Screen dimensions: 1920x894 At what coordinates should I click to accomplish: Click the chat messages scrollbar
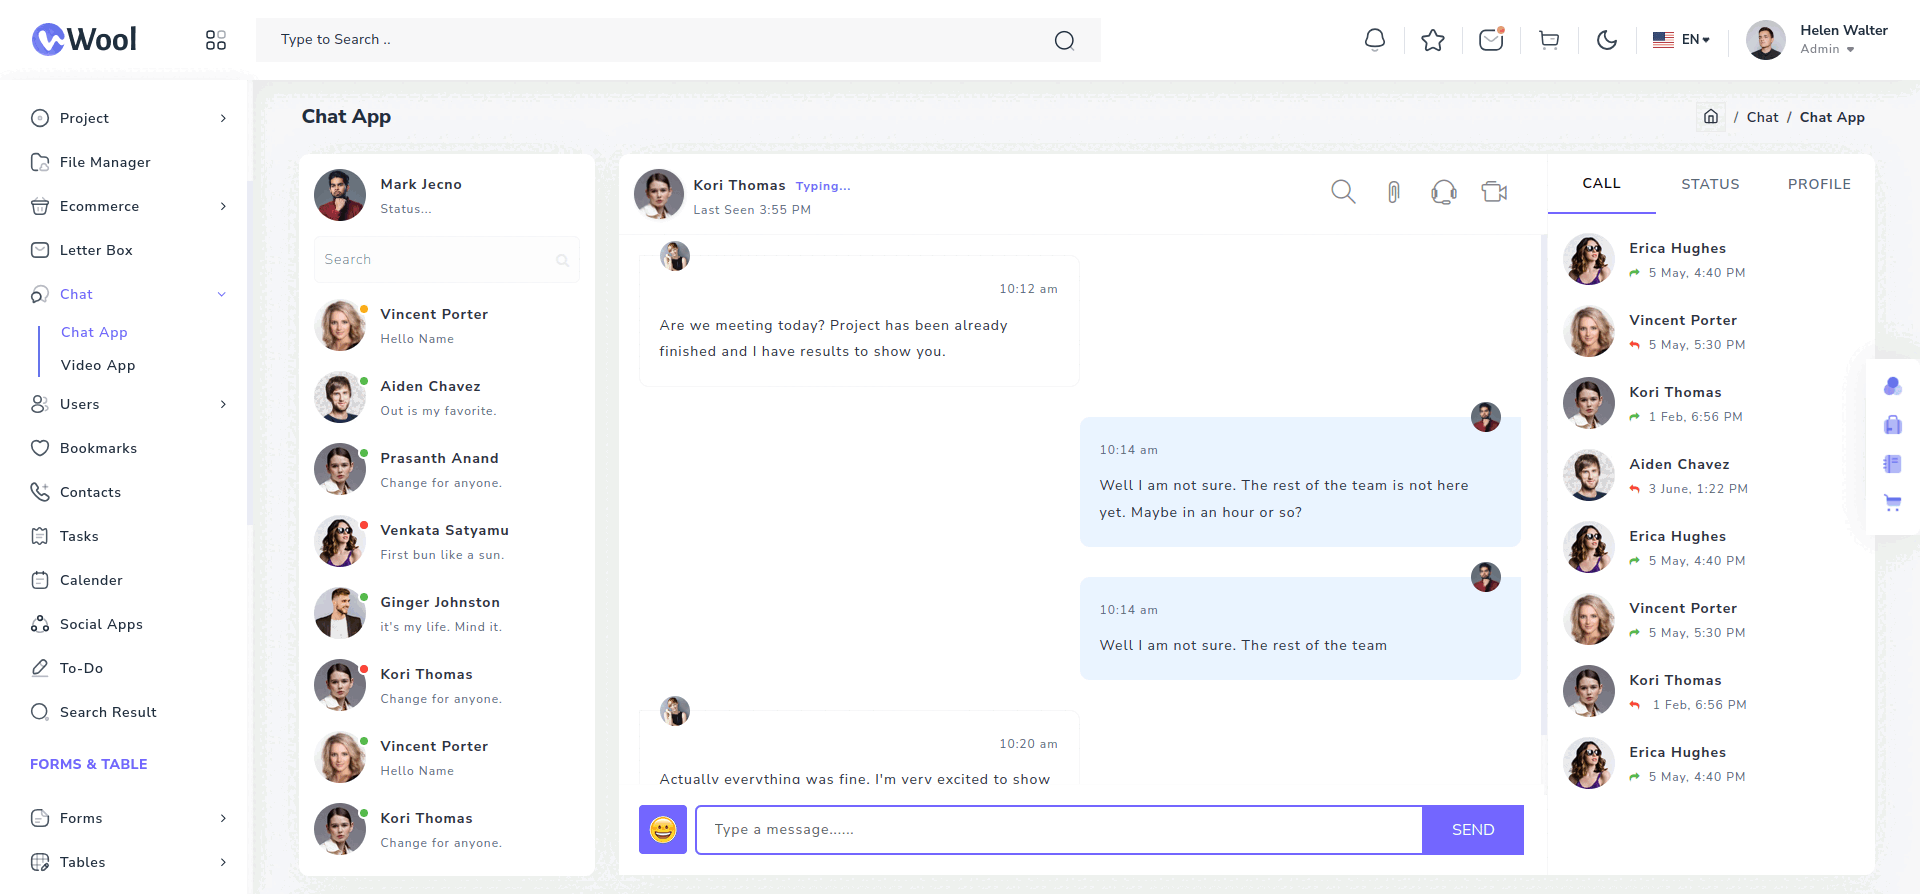1543,485
